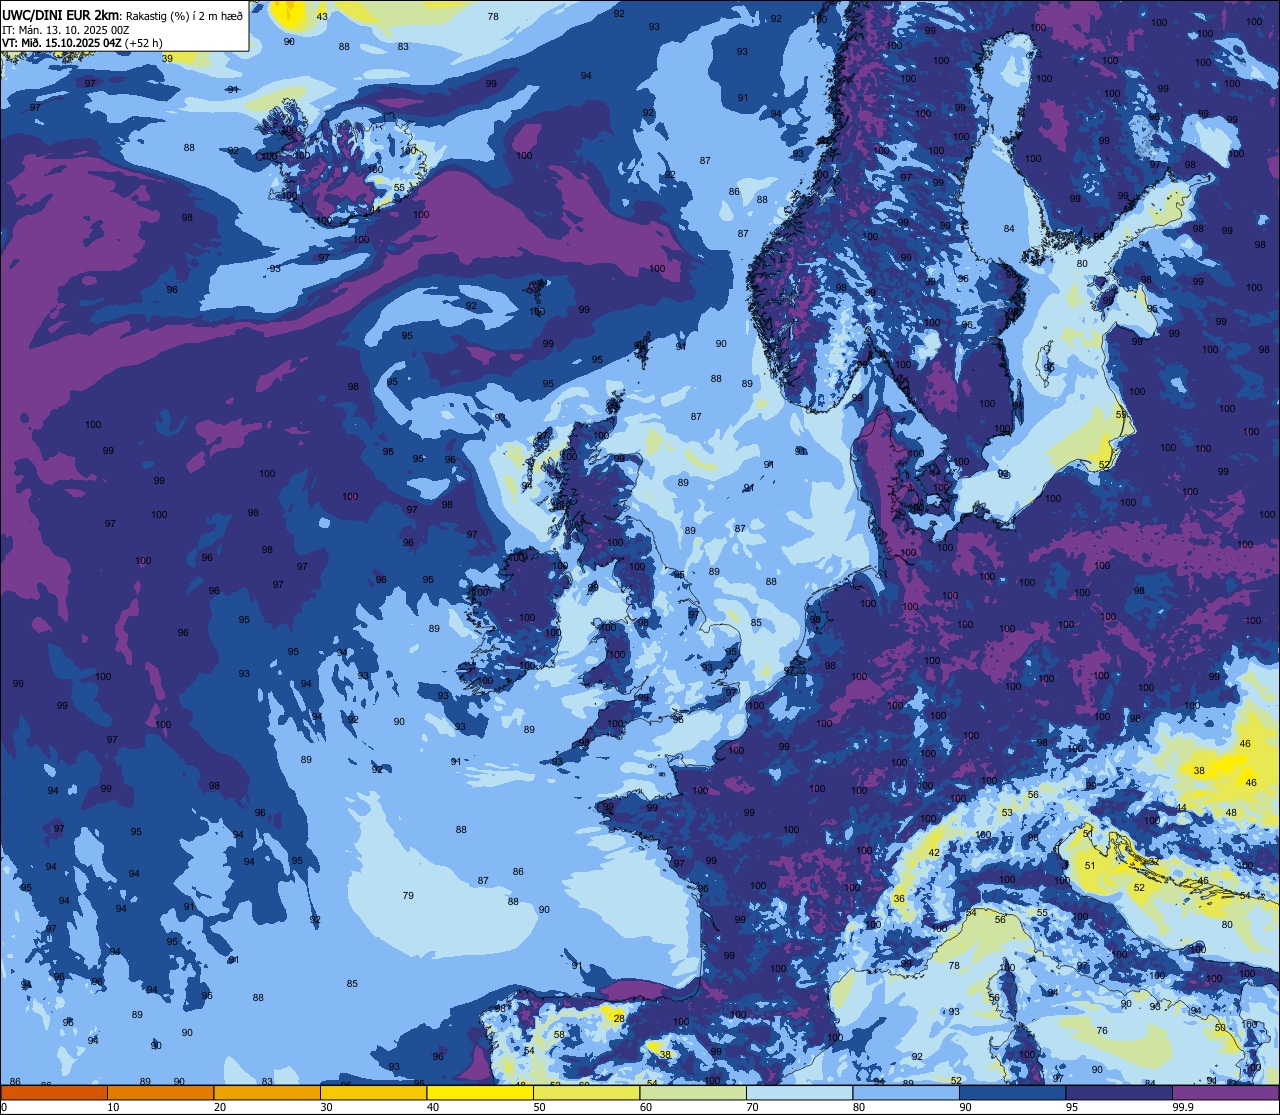Click the title text "UWC/DINI EUR 2km"
Image resolution: width=1280 pixels, height=1115 pixels.
(60, 14)
